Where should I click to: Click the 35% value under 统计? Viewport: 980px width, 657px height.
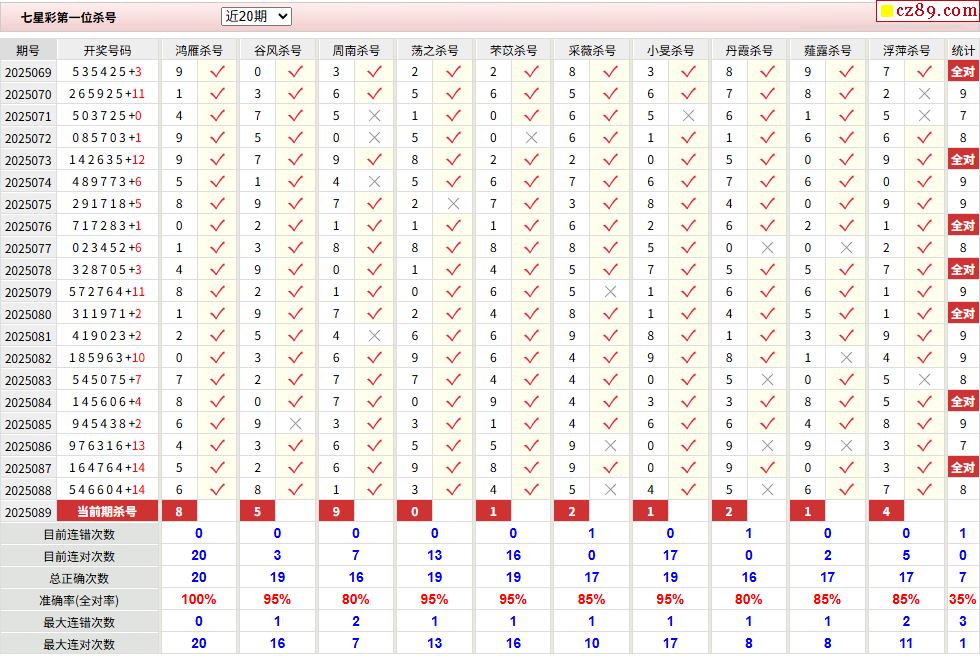(x=962, y=599)
